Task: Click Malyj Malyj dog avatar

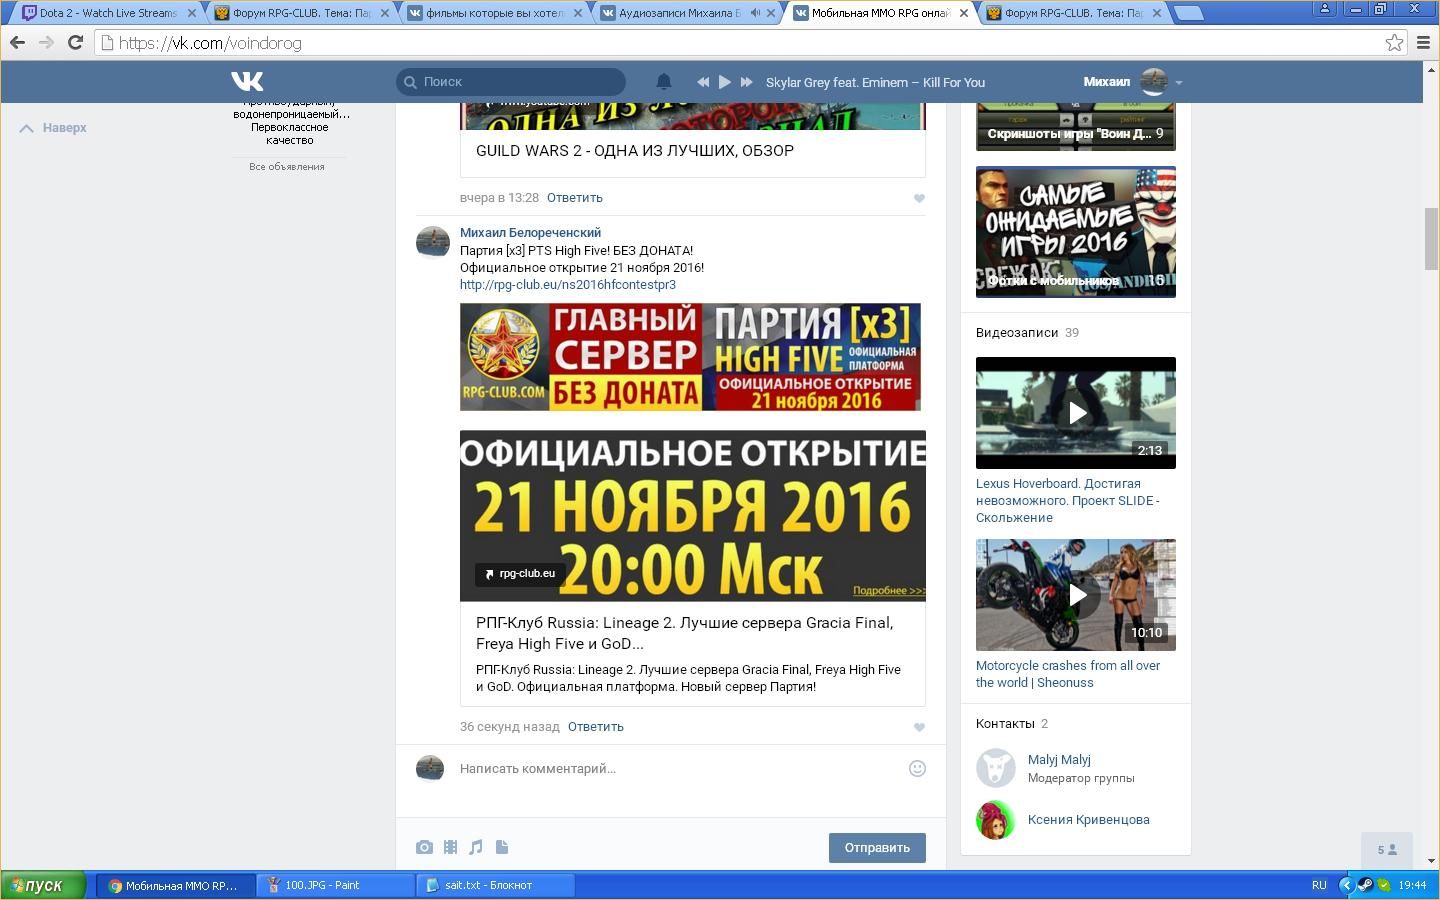Action: click(x=996, y=768)
